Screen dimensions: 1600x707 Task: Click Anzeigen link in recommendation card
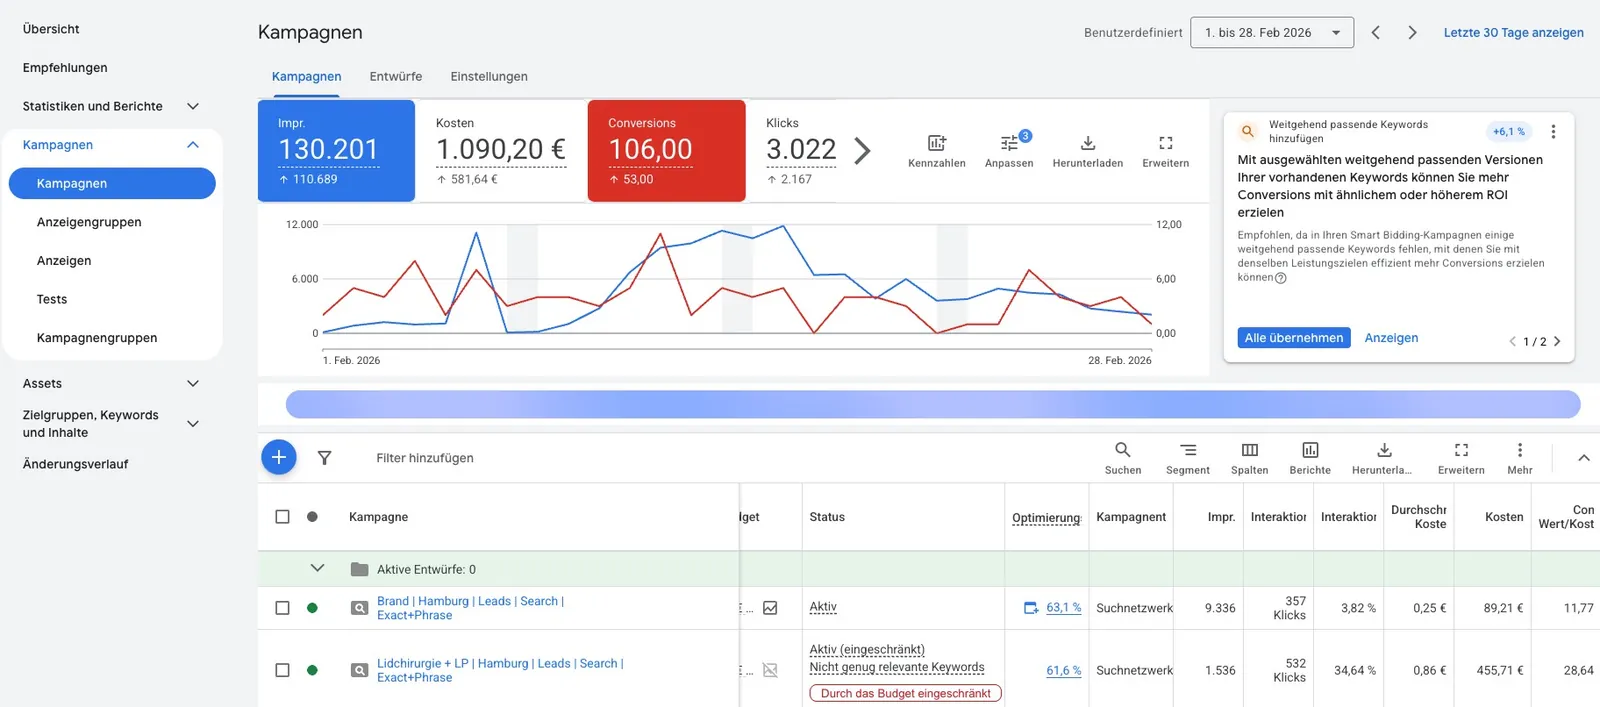click(x=1391, y=338)
